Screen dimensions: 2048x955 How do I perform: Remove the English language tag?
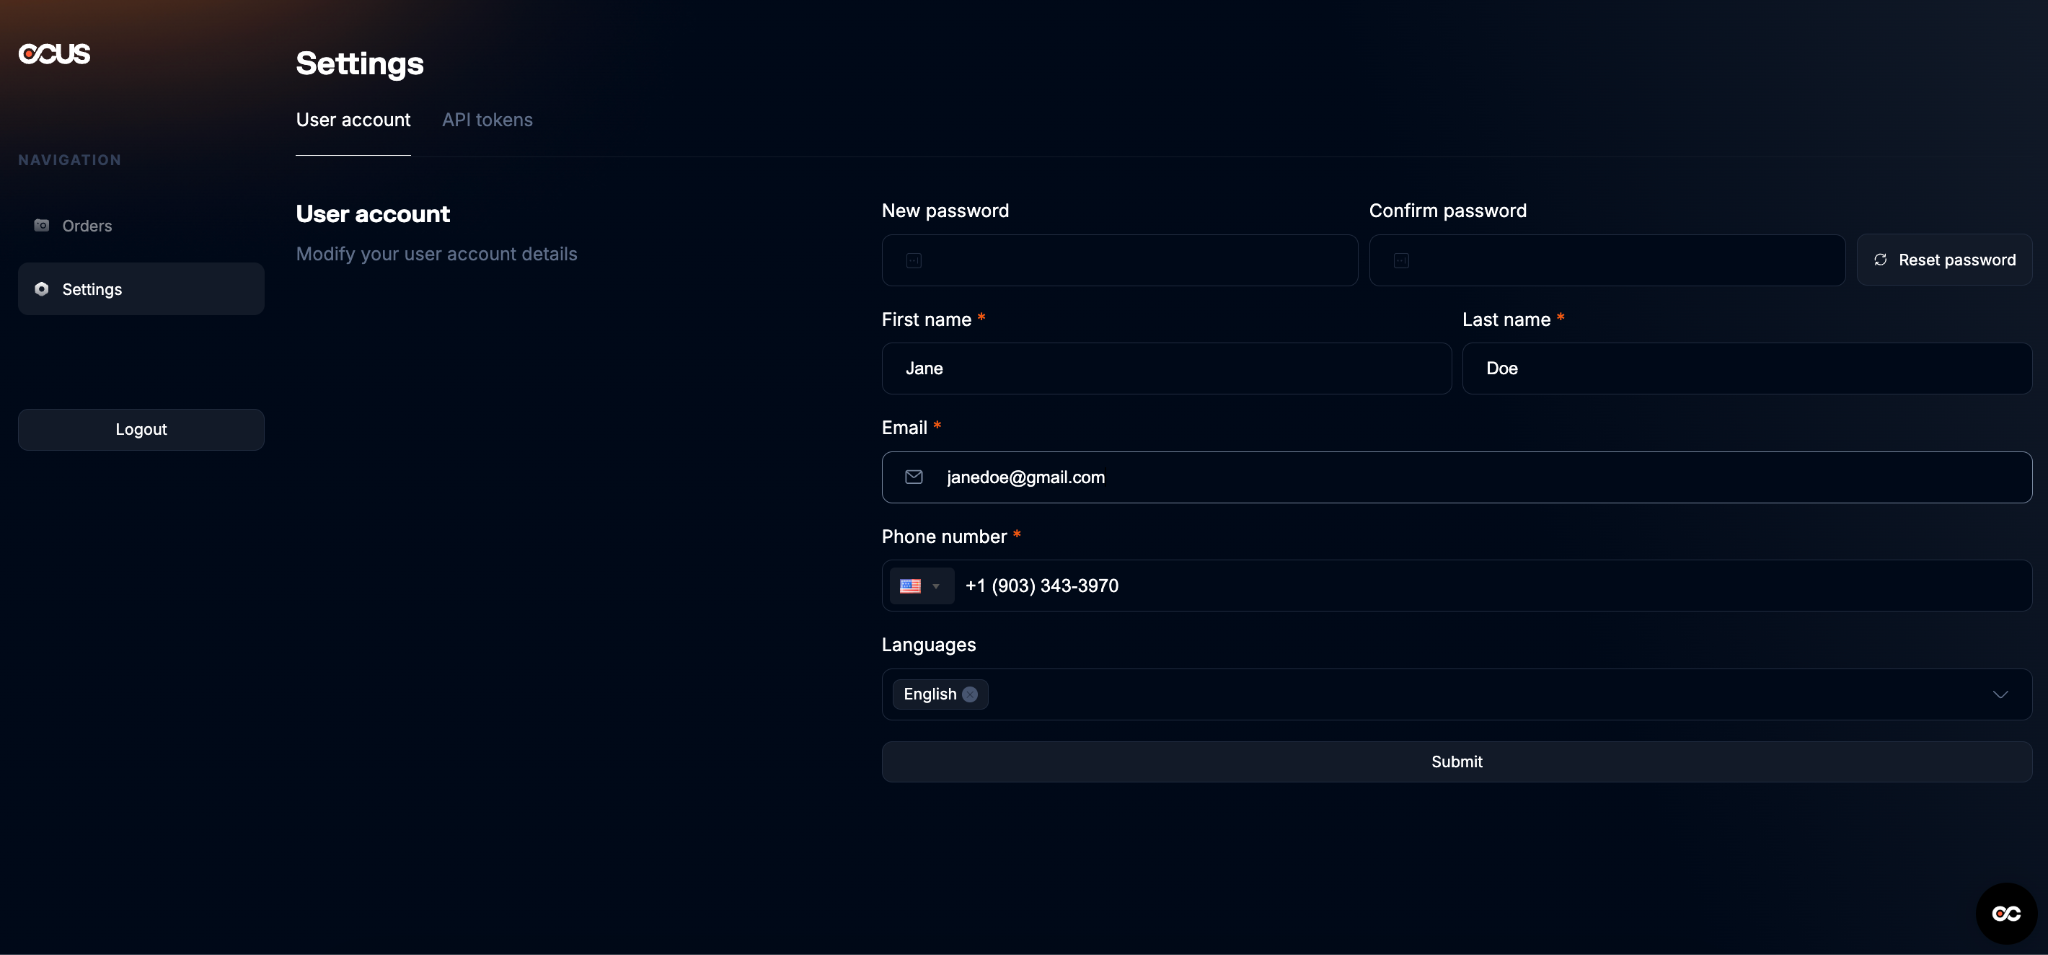(970, 694)
